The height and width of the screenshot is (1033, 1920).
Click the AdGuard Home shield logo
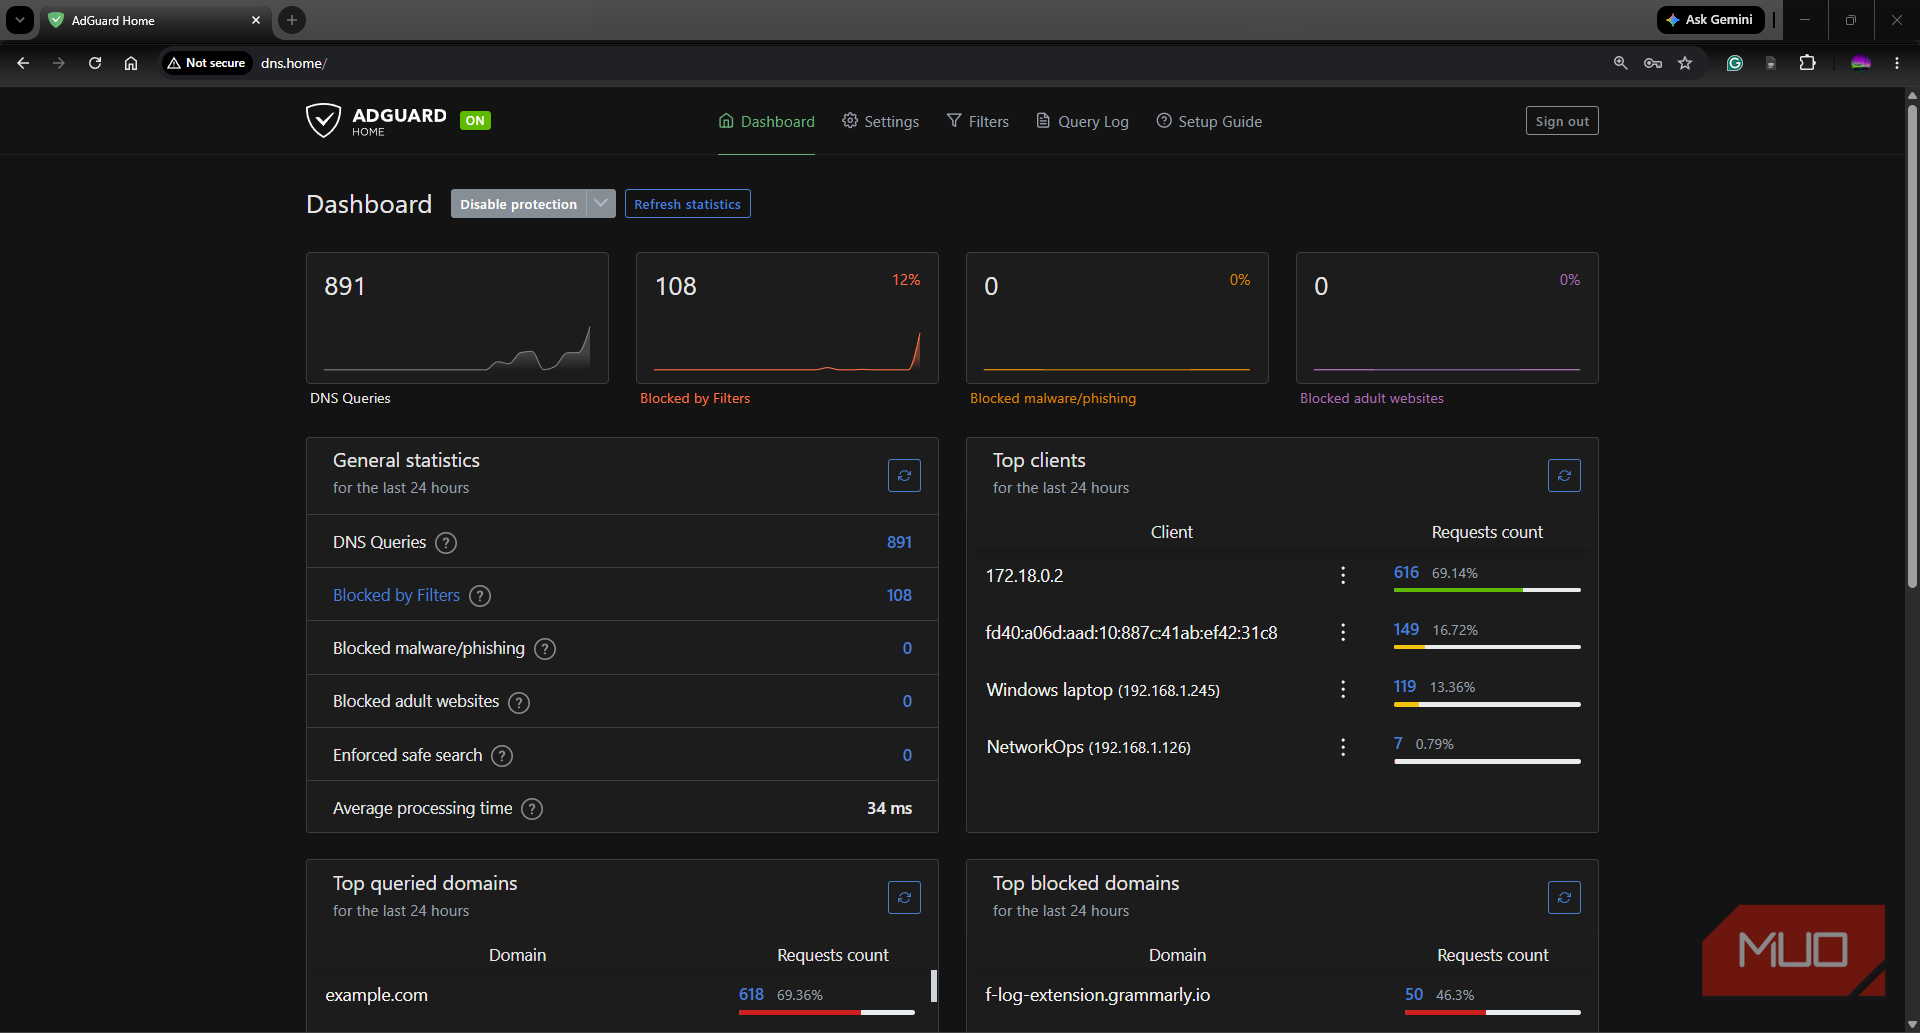click(323, 120)
